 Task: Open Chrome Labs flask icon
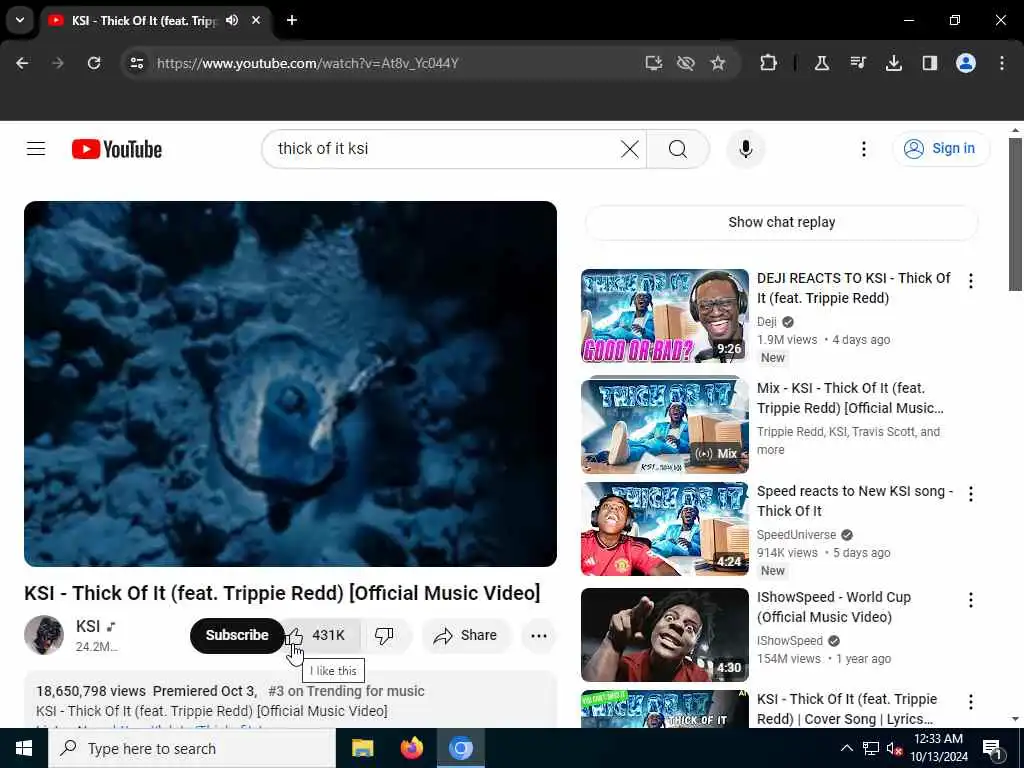pyautogui.click(x=822, y=63)
